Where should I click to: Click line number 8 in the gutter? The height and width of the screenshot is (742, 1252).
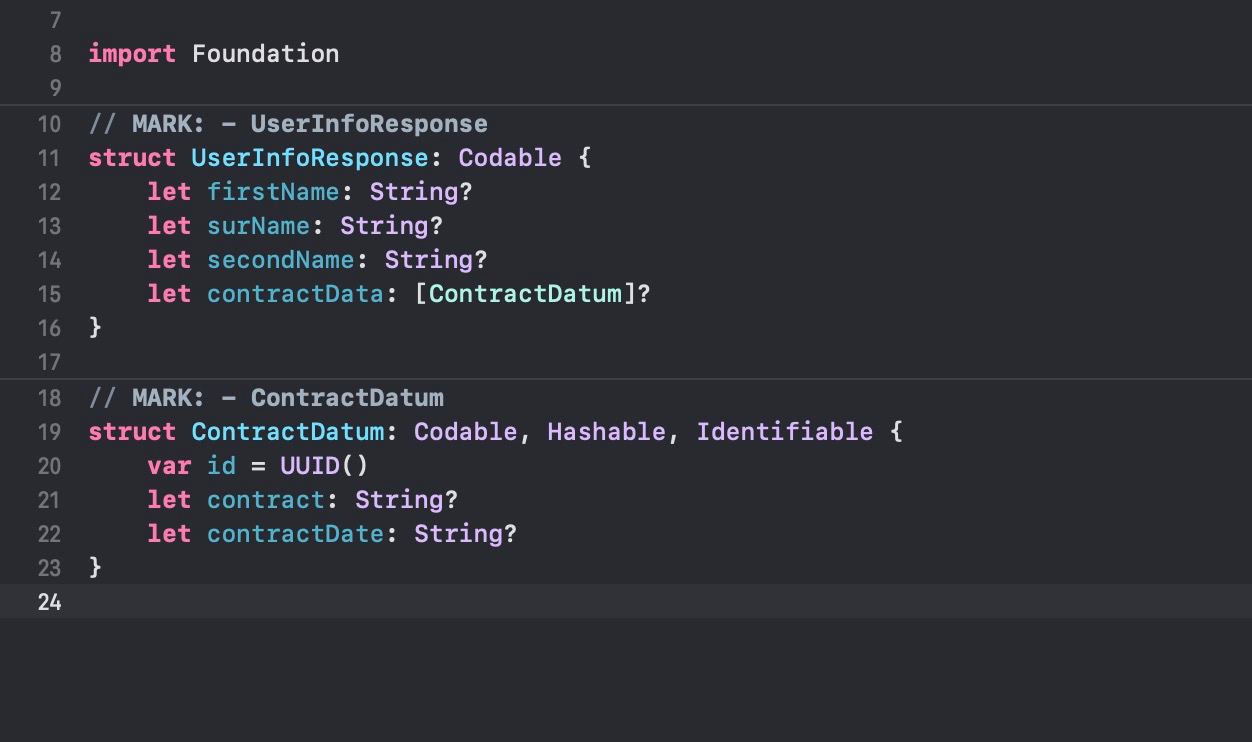coord(55,54)
